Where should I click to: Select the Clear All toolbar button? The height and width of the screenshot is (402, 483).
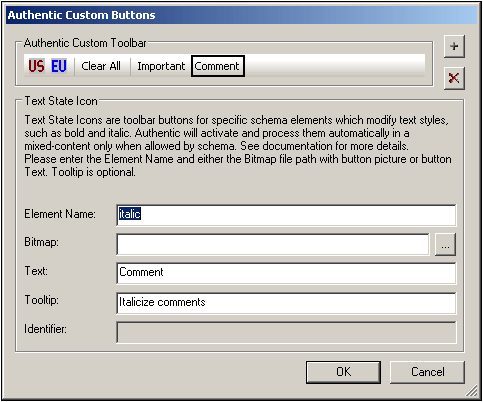click(x=101, y=66)
